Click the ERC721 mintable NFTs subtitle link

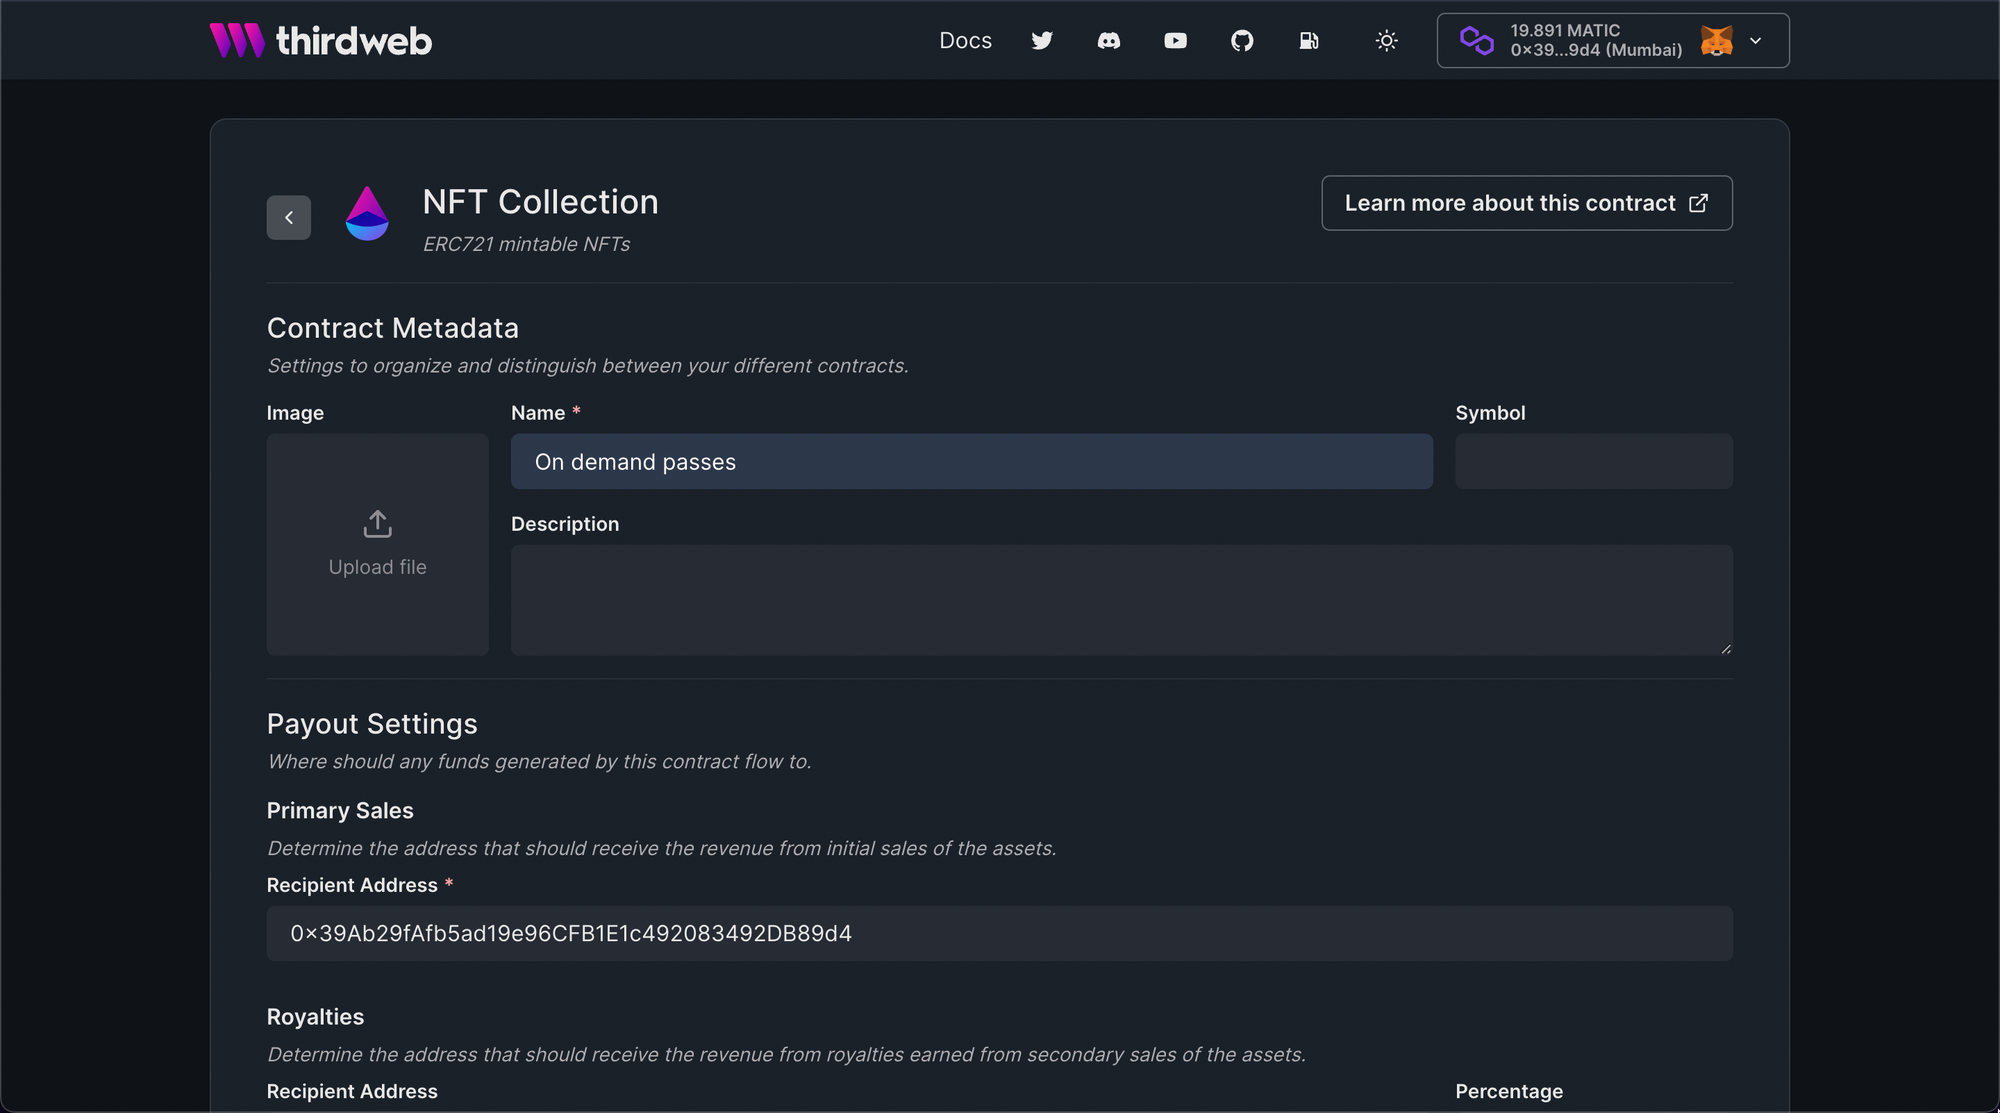click(525, 243)
